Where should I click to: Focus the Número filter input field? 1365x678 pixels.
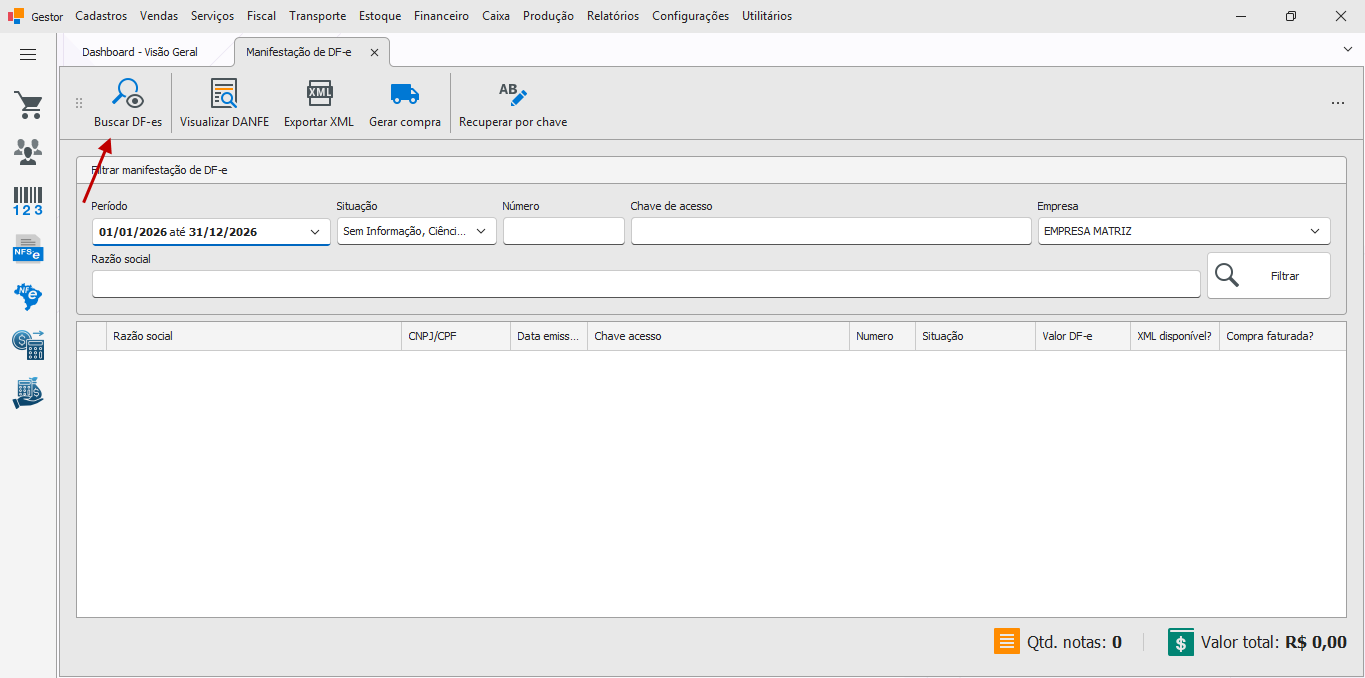click(x=564, y=232)
